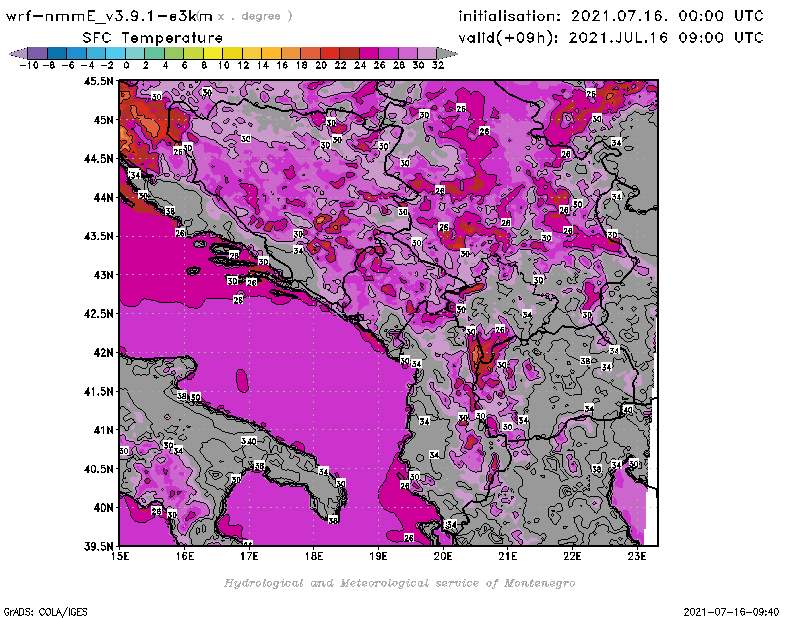Image resolution: width=800 pixels, height=618 pixels.
Task: Click the legend tick label '0'
Action: [x=126, y=66]
